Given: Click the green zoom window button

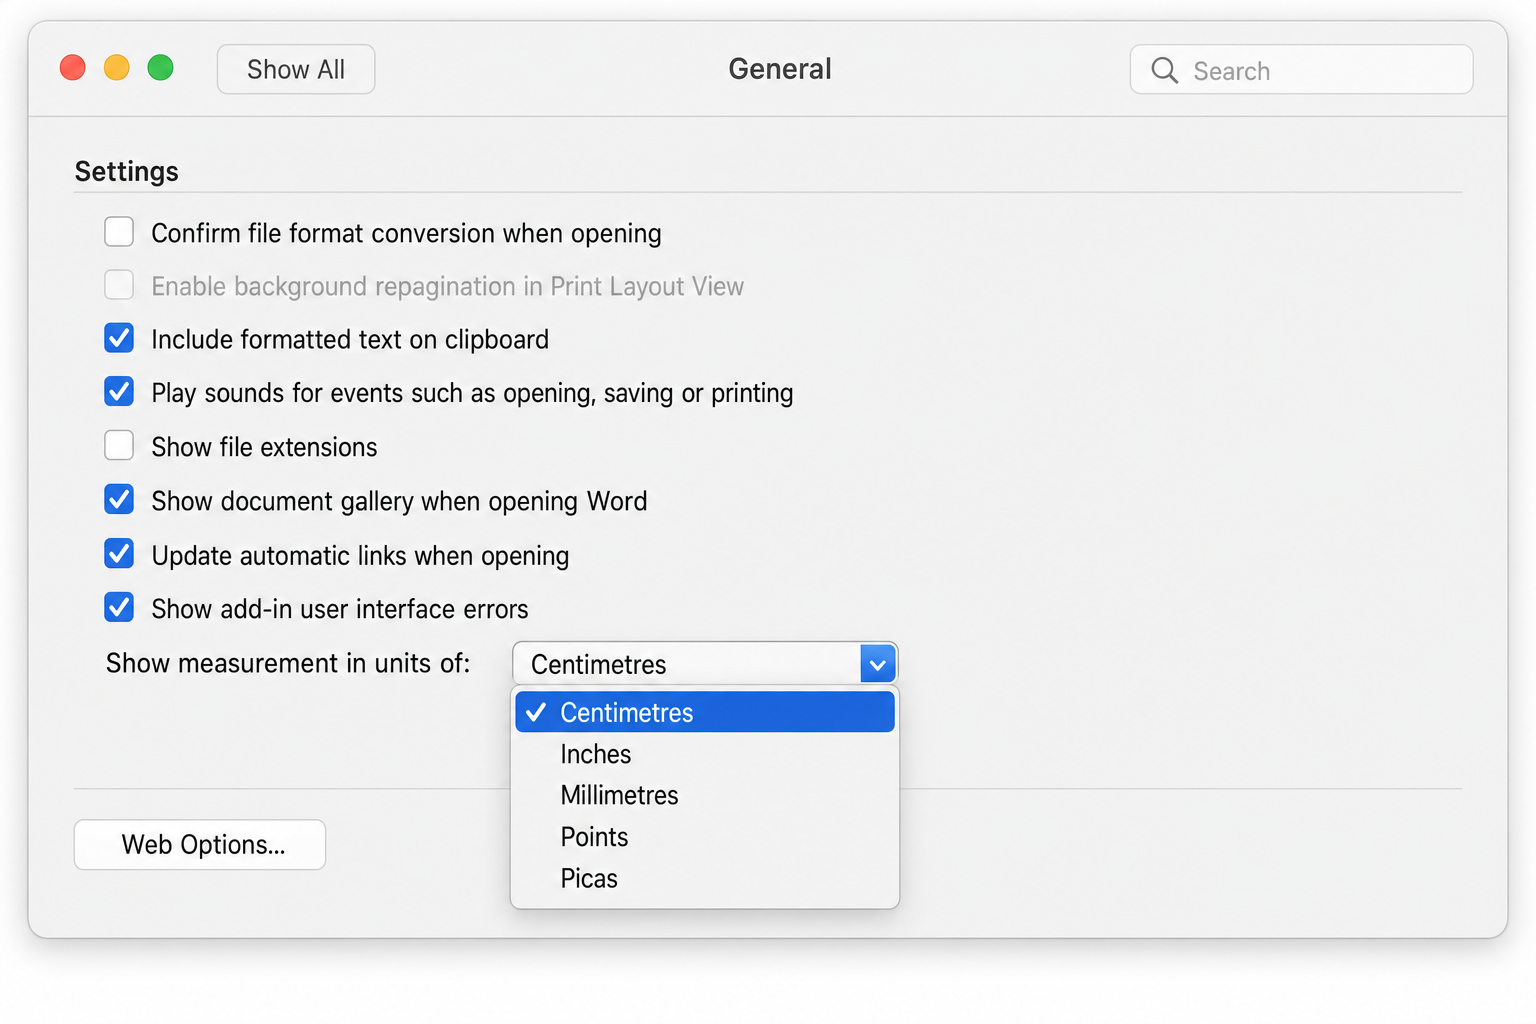Looking at the screenshot, I should [x=161, y=68].
